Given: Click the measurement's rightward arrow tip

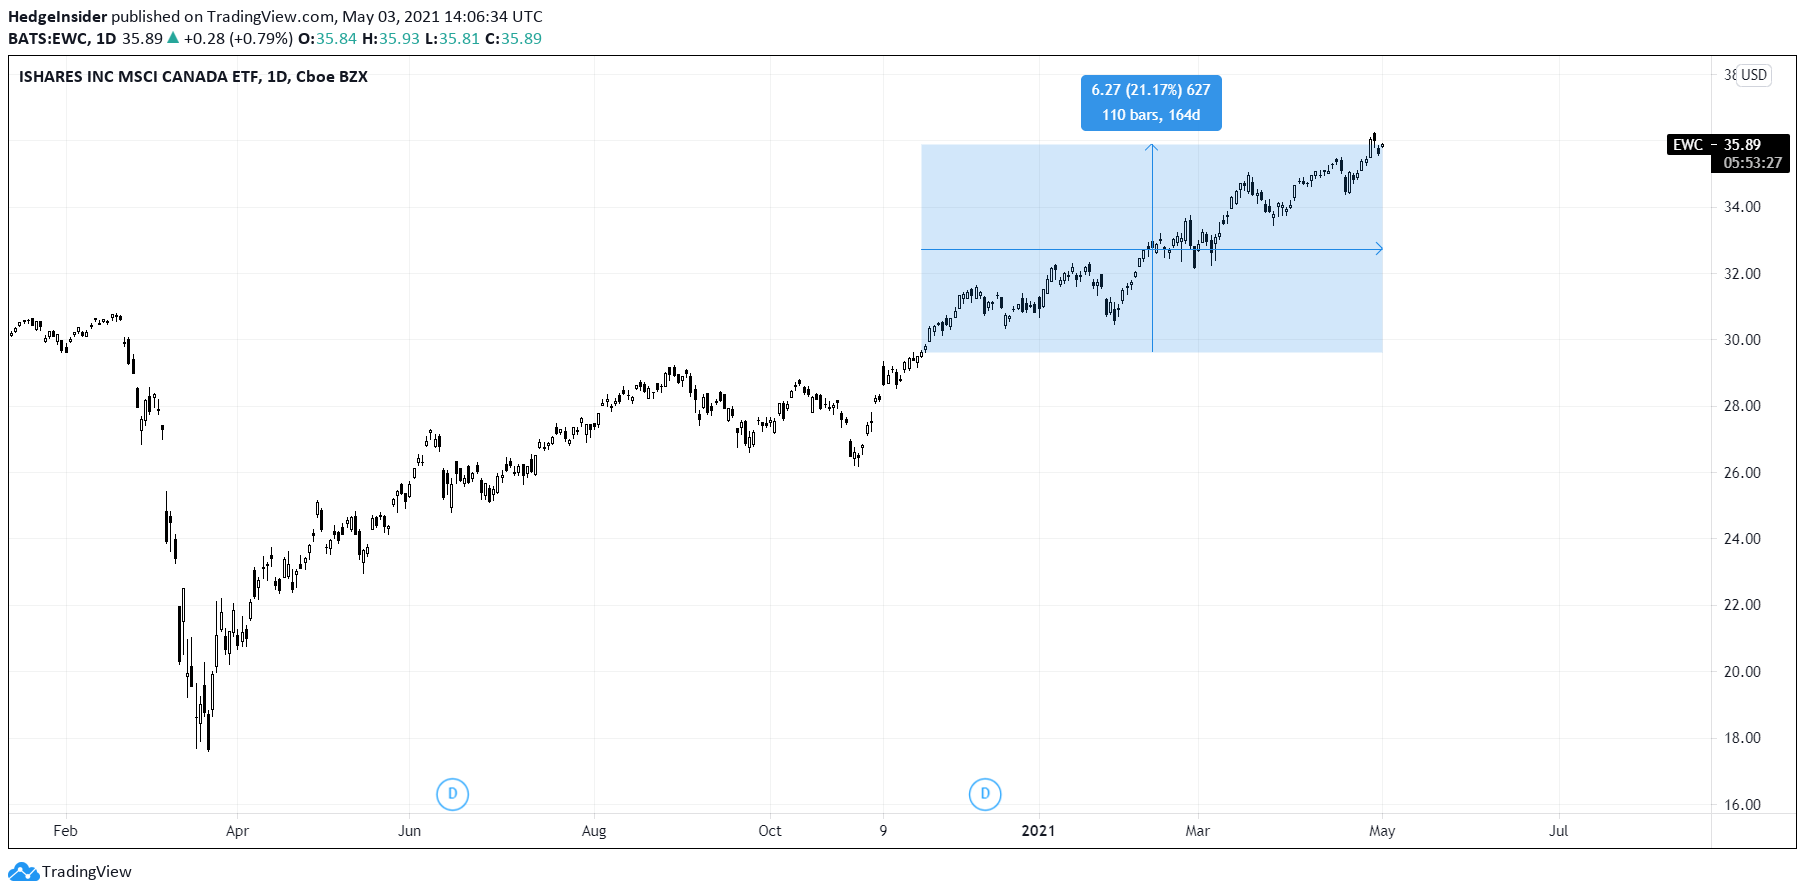Looking at the screenshot, I should [1379, 249].
